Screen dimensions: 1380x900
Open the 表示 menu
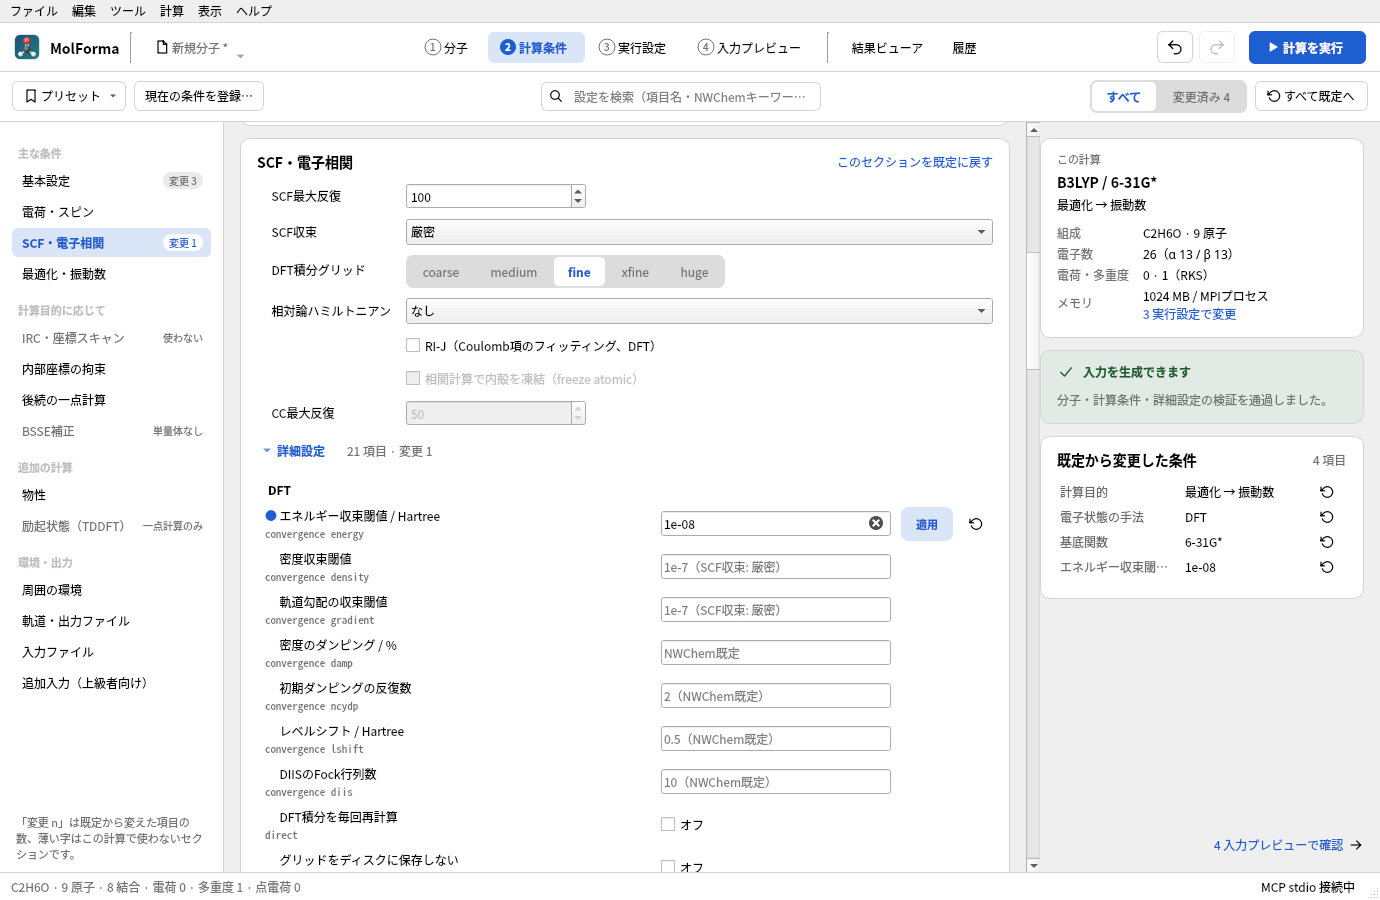(x=210, y=11)
